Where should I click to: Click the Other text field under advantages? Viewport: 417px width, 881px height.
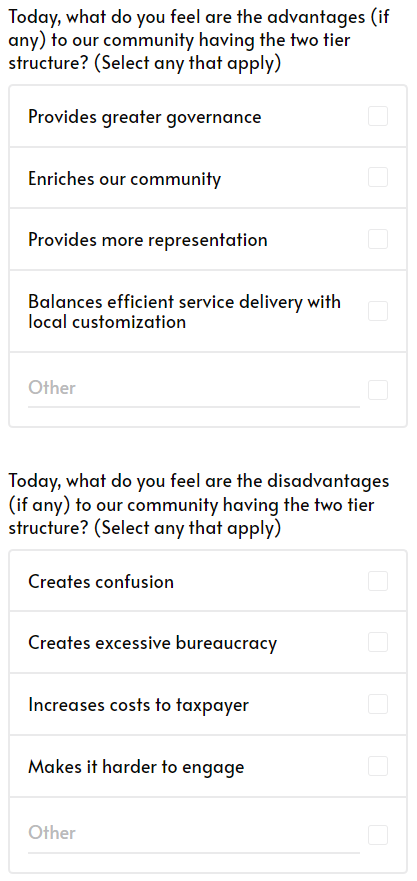tap(194, 389)
